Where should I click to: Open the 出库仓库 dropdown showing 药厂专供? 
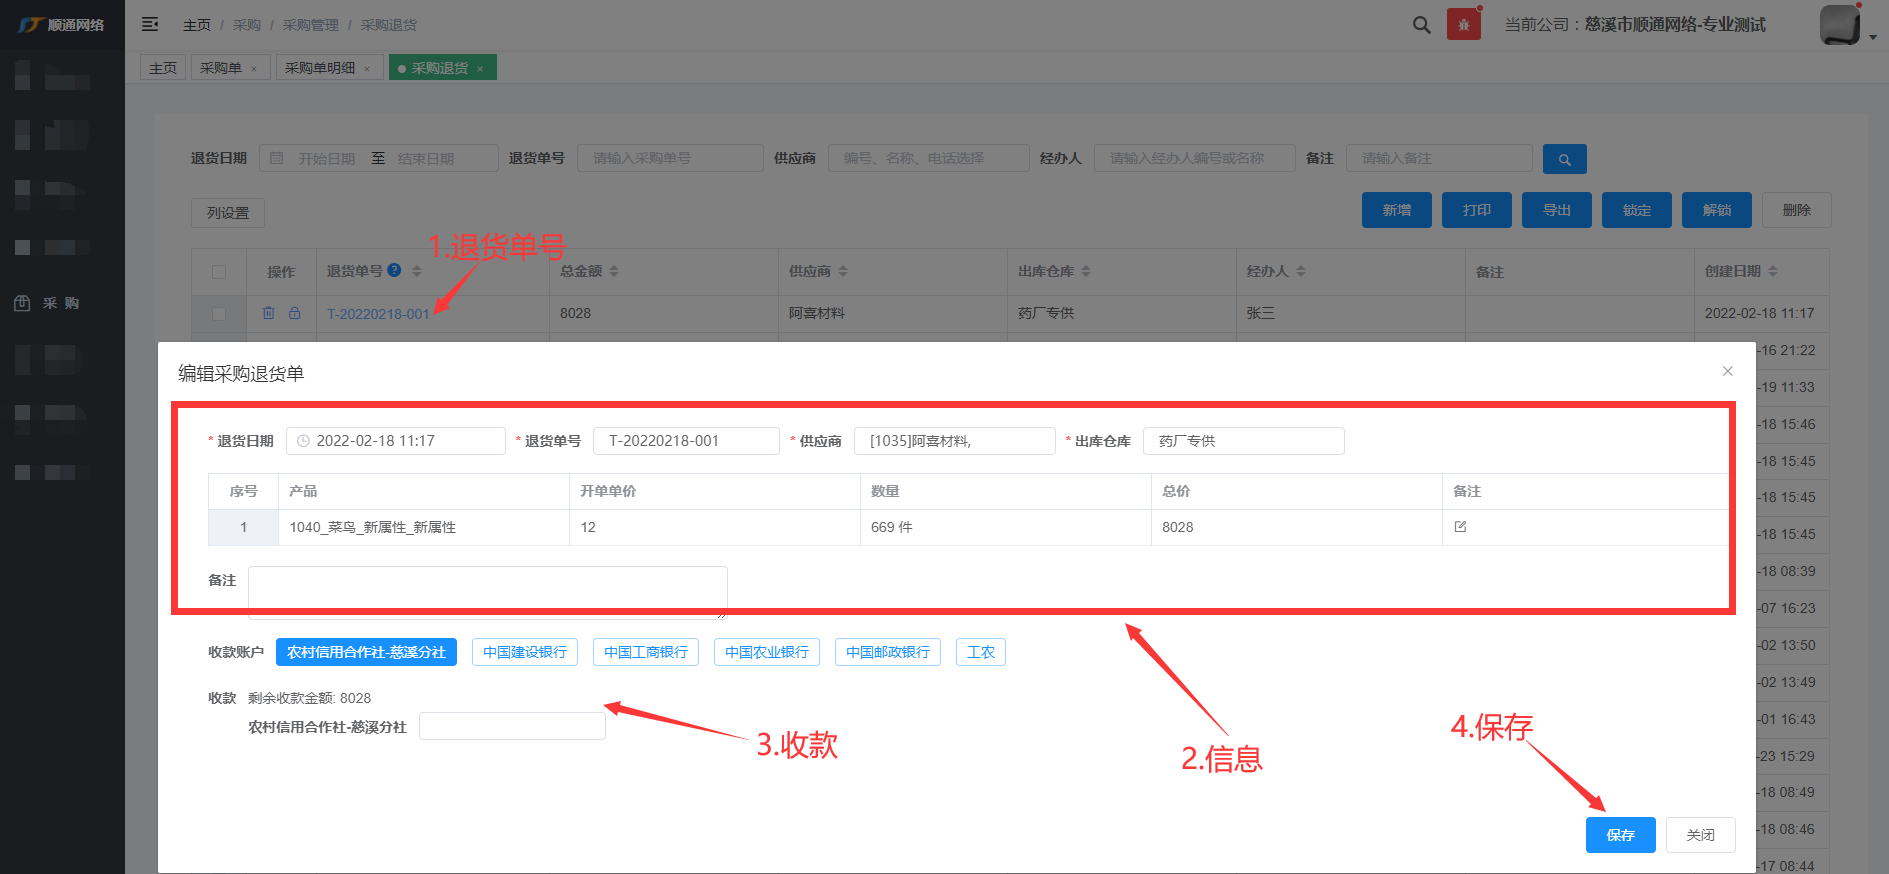click(x=1243, y=441)
